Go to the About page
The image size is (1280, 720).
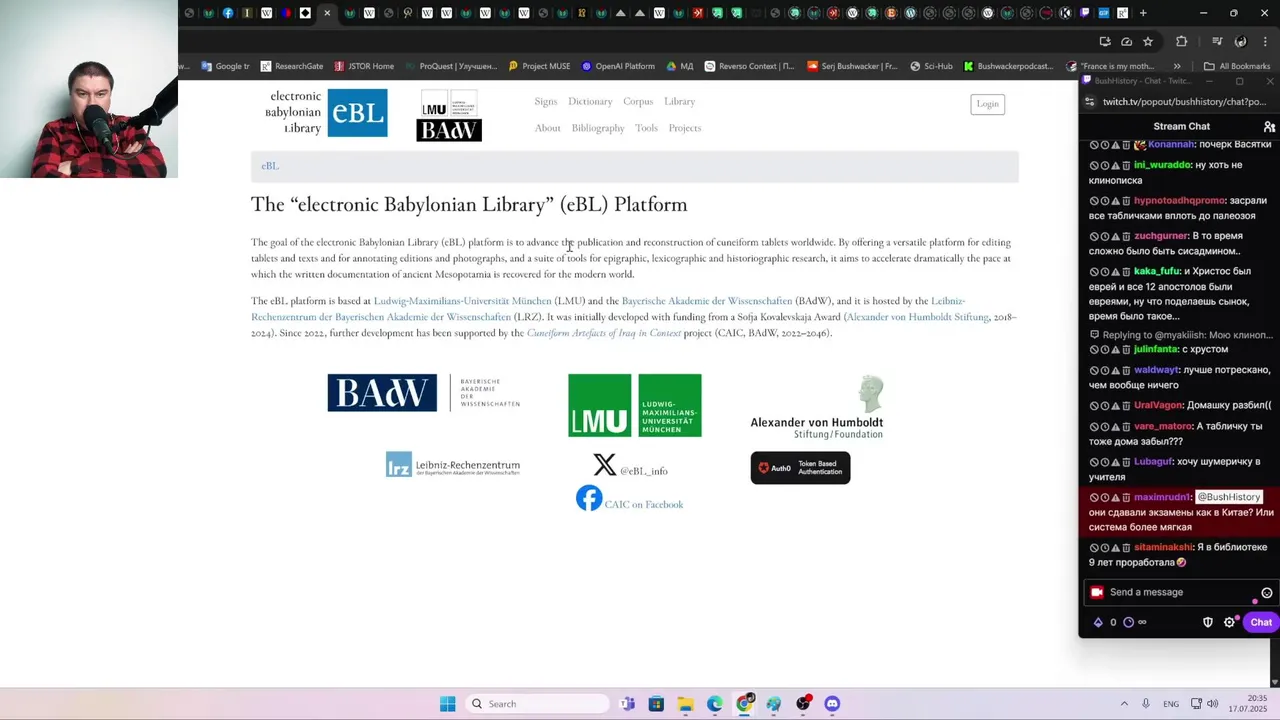(547, 128)
